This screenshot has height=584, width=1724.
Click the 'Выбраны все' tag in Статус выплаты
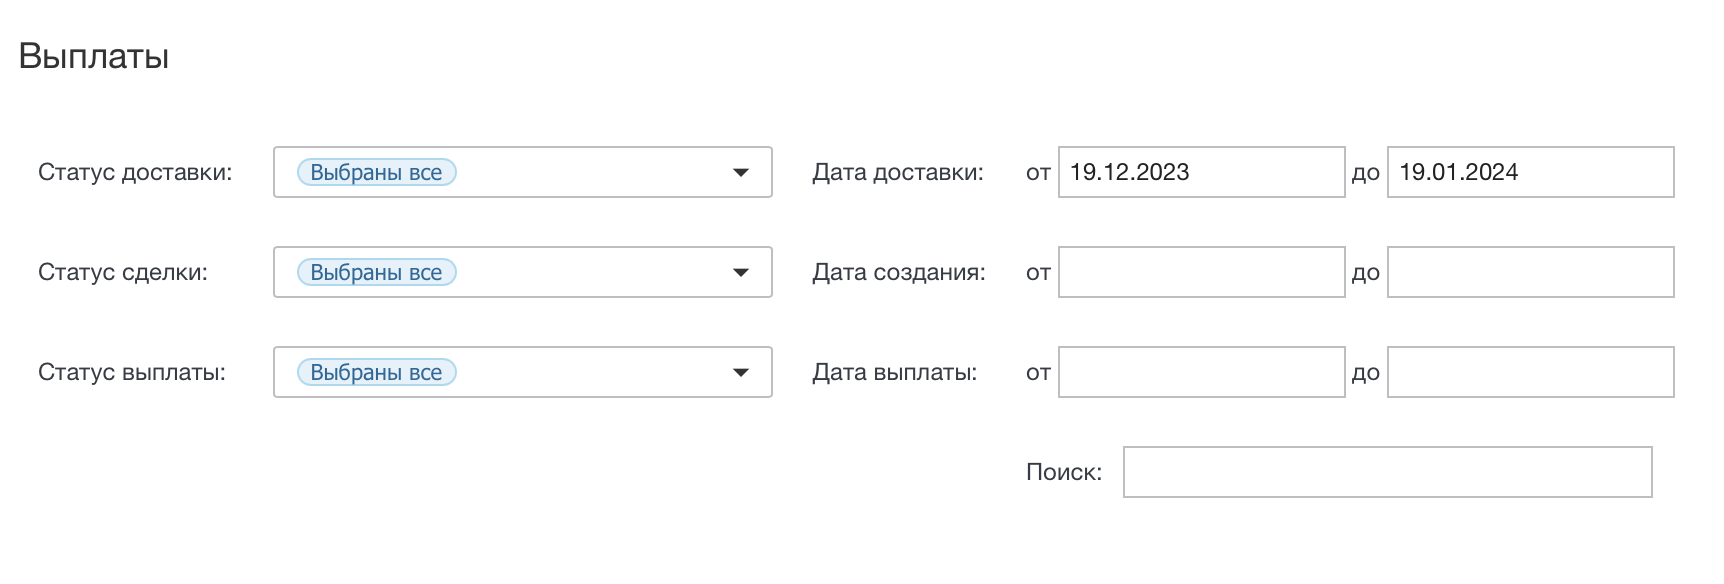(376, 373)
